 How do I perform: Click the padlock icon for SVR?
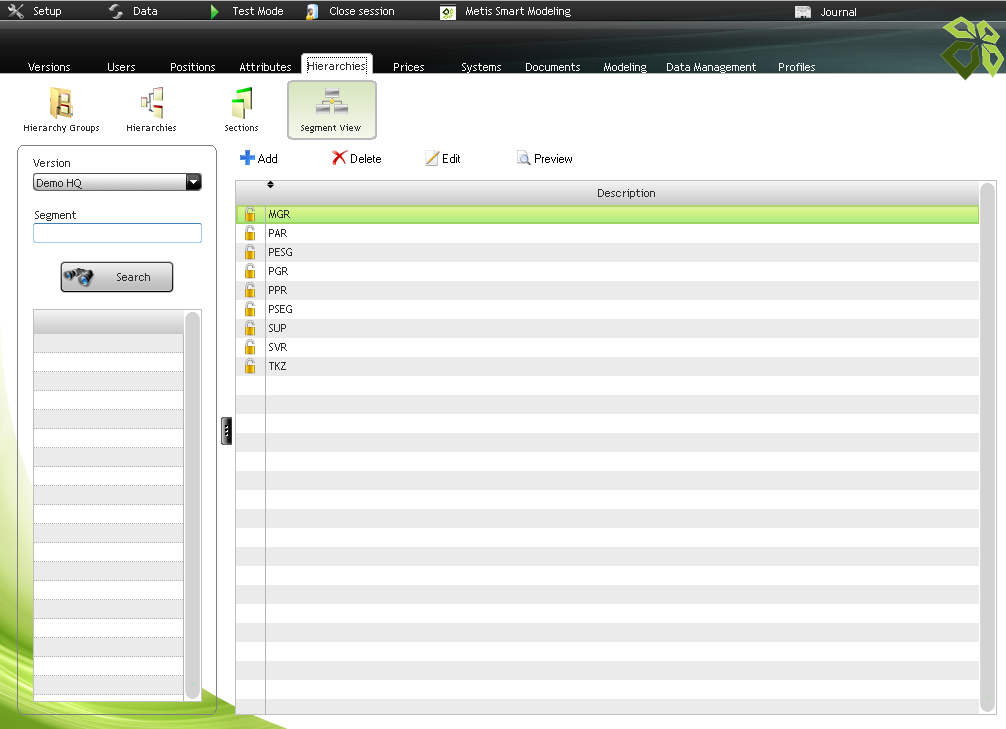250,347
